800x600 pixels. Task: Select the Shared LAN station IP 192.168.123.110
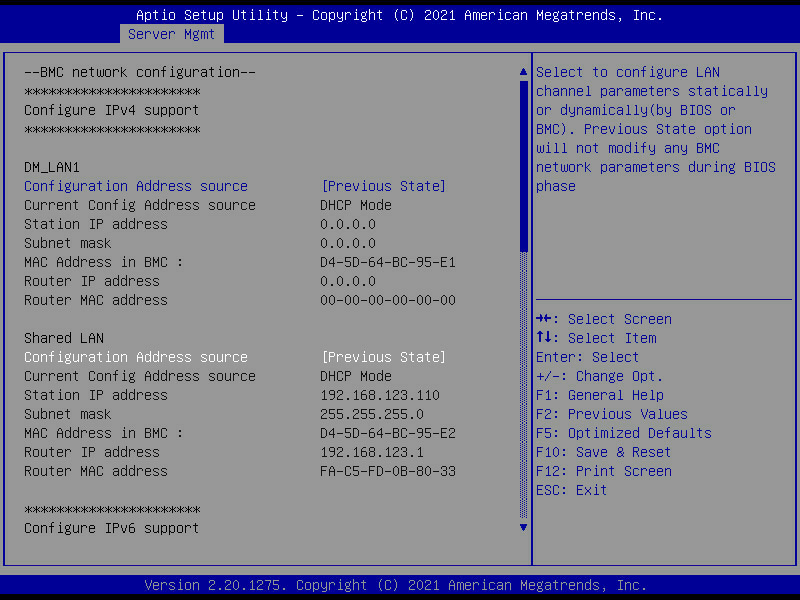click(x=379, y=395)
